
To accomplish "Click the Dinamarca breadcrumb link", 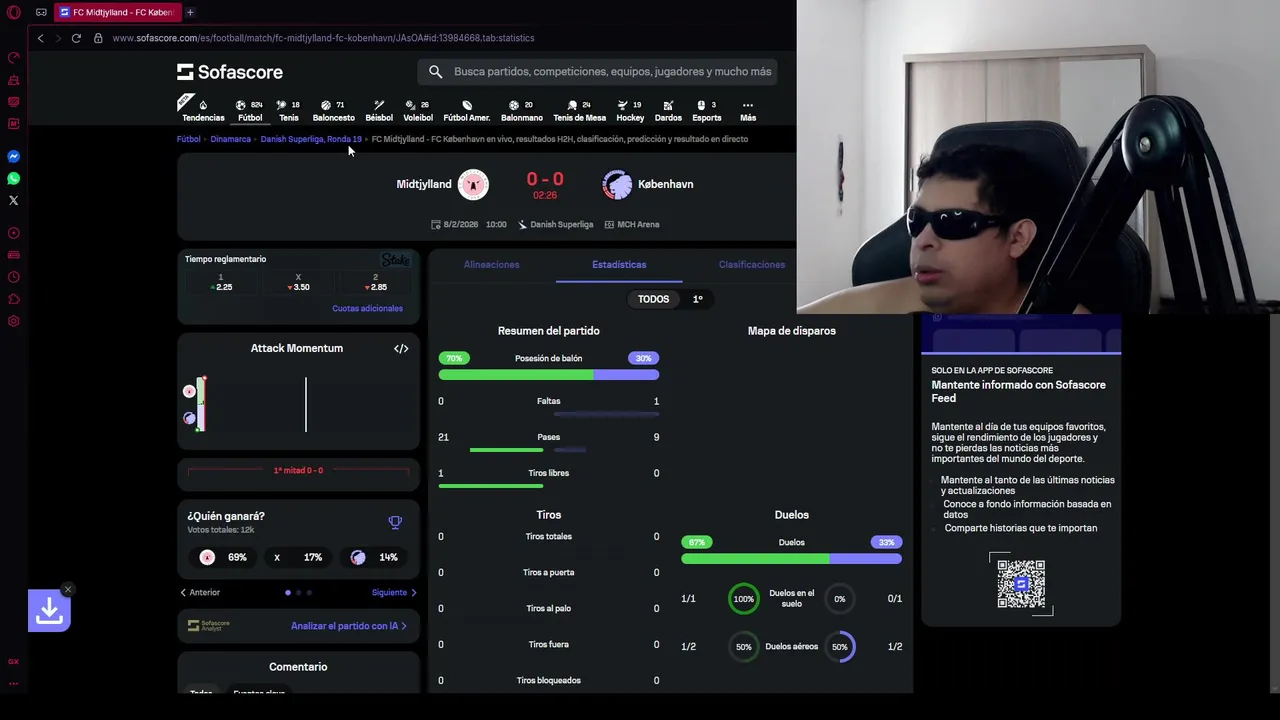I will pyautogui.click(x=230, y=139).
